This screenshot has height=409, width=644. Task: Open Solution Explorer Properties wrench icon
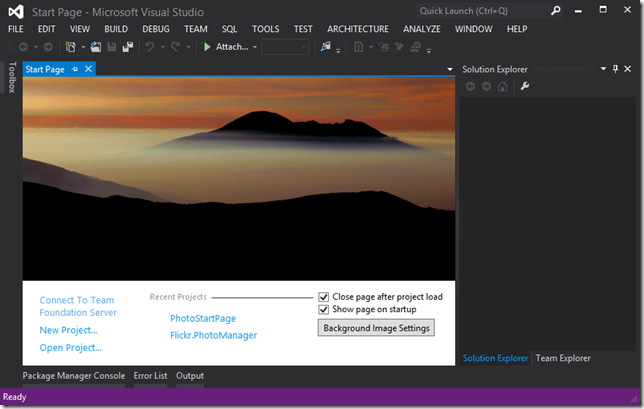coord(524,86)
